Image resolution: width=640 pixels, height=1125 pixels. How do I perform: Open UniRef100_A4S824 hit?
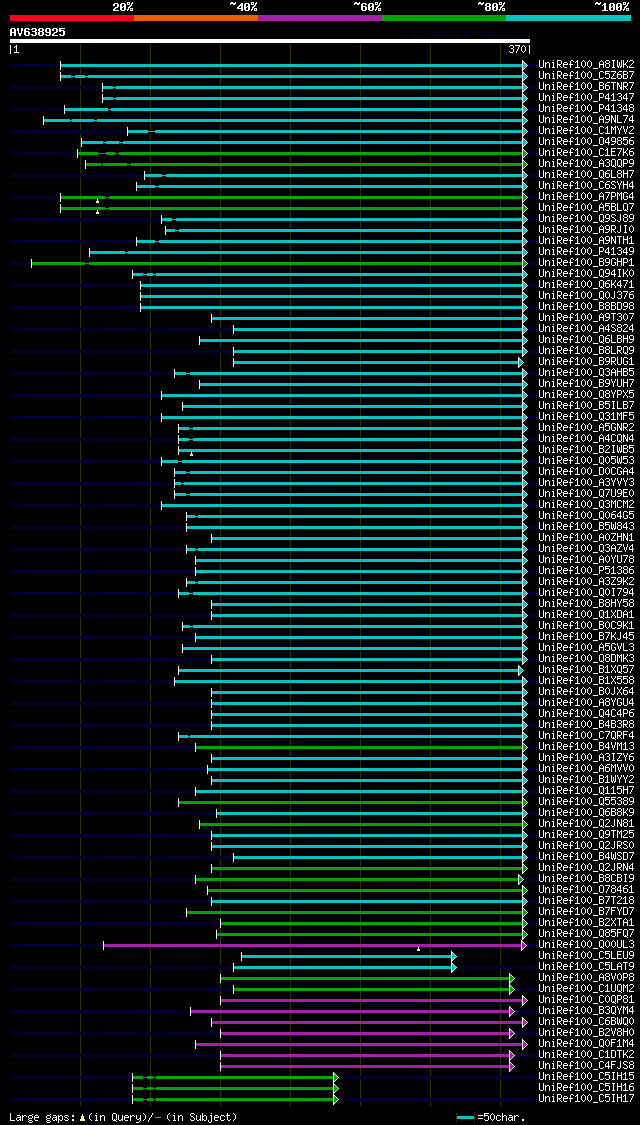(586, 329)
